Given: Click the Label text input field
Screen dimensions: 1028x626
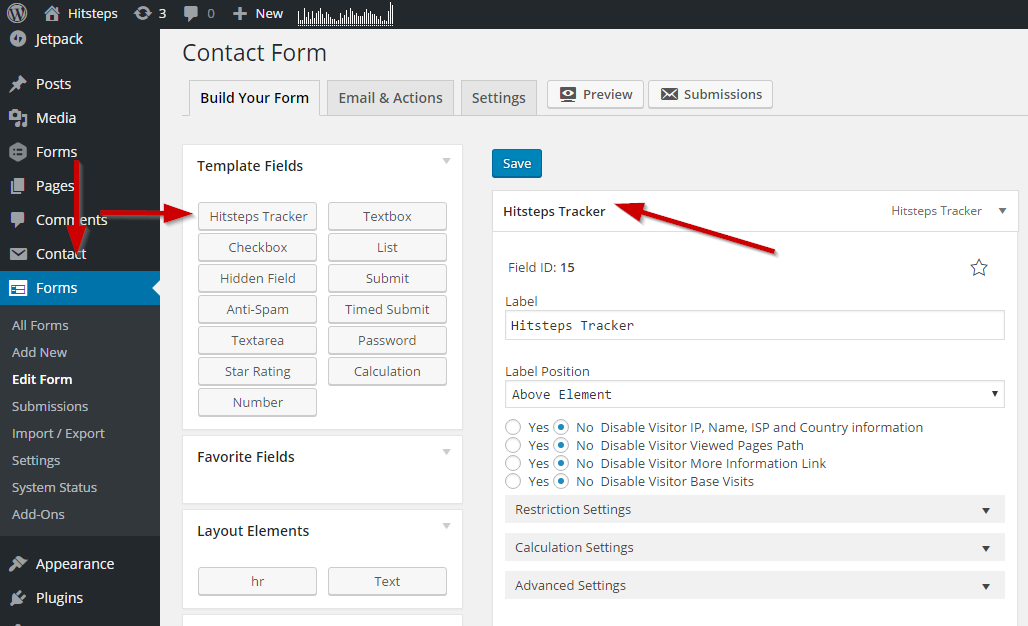Looking at the screenshot, I should (755, 325).
